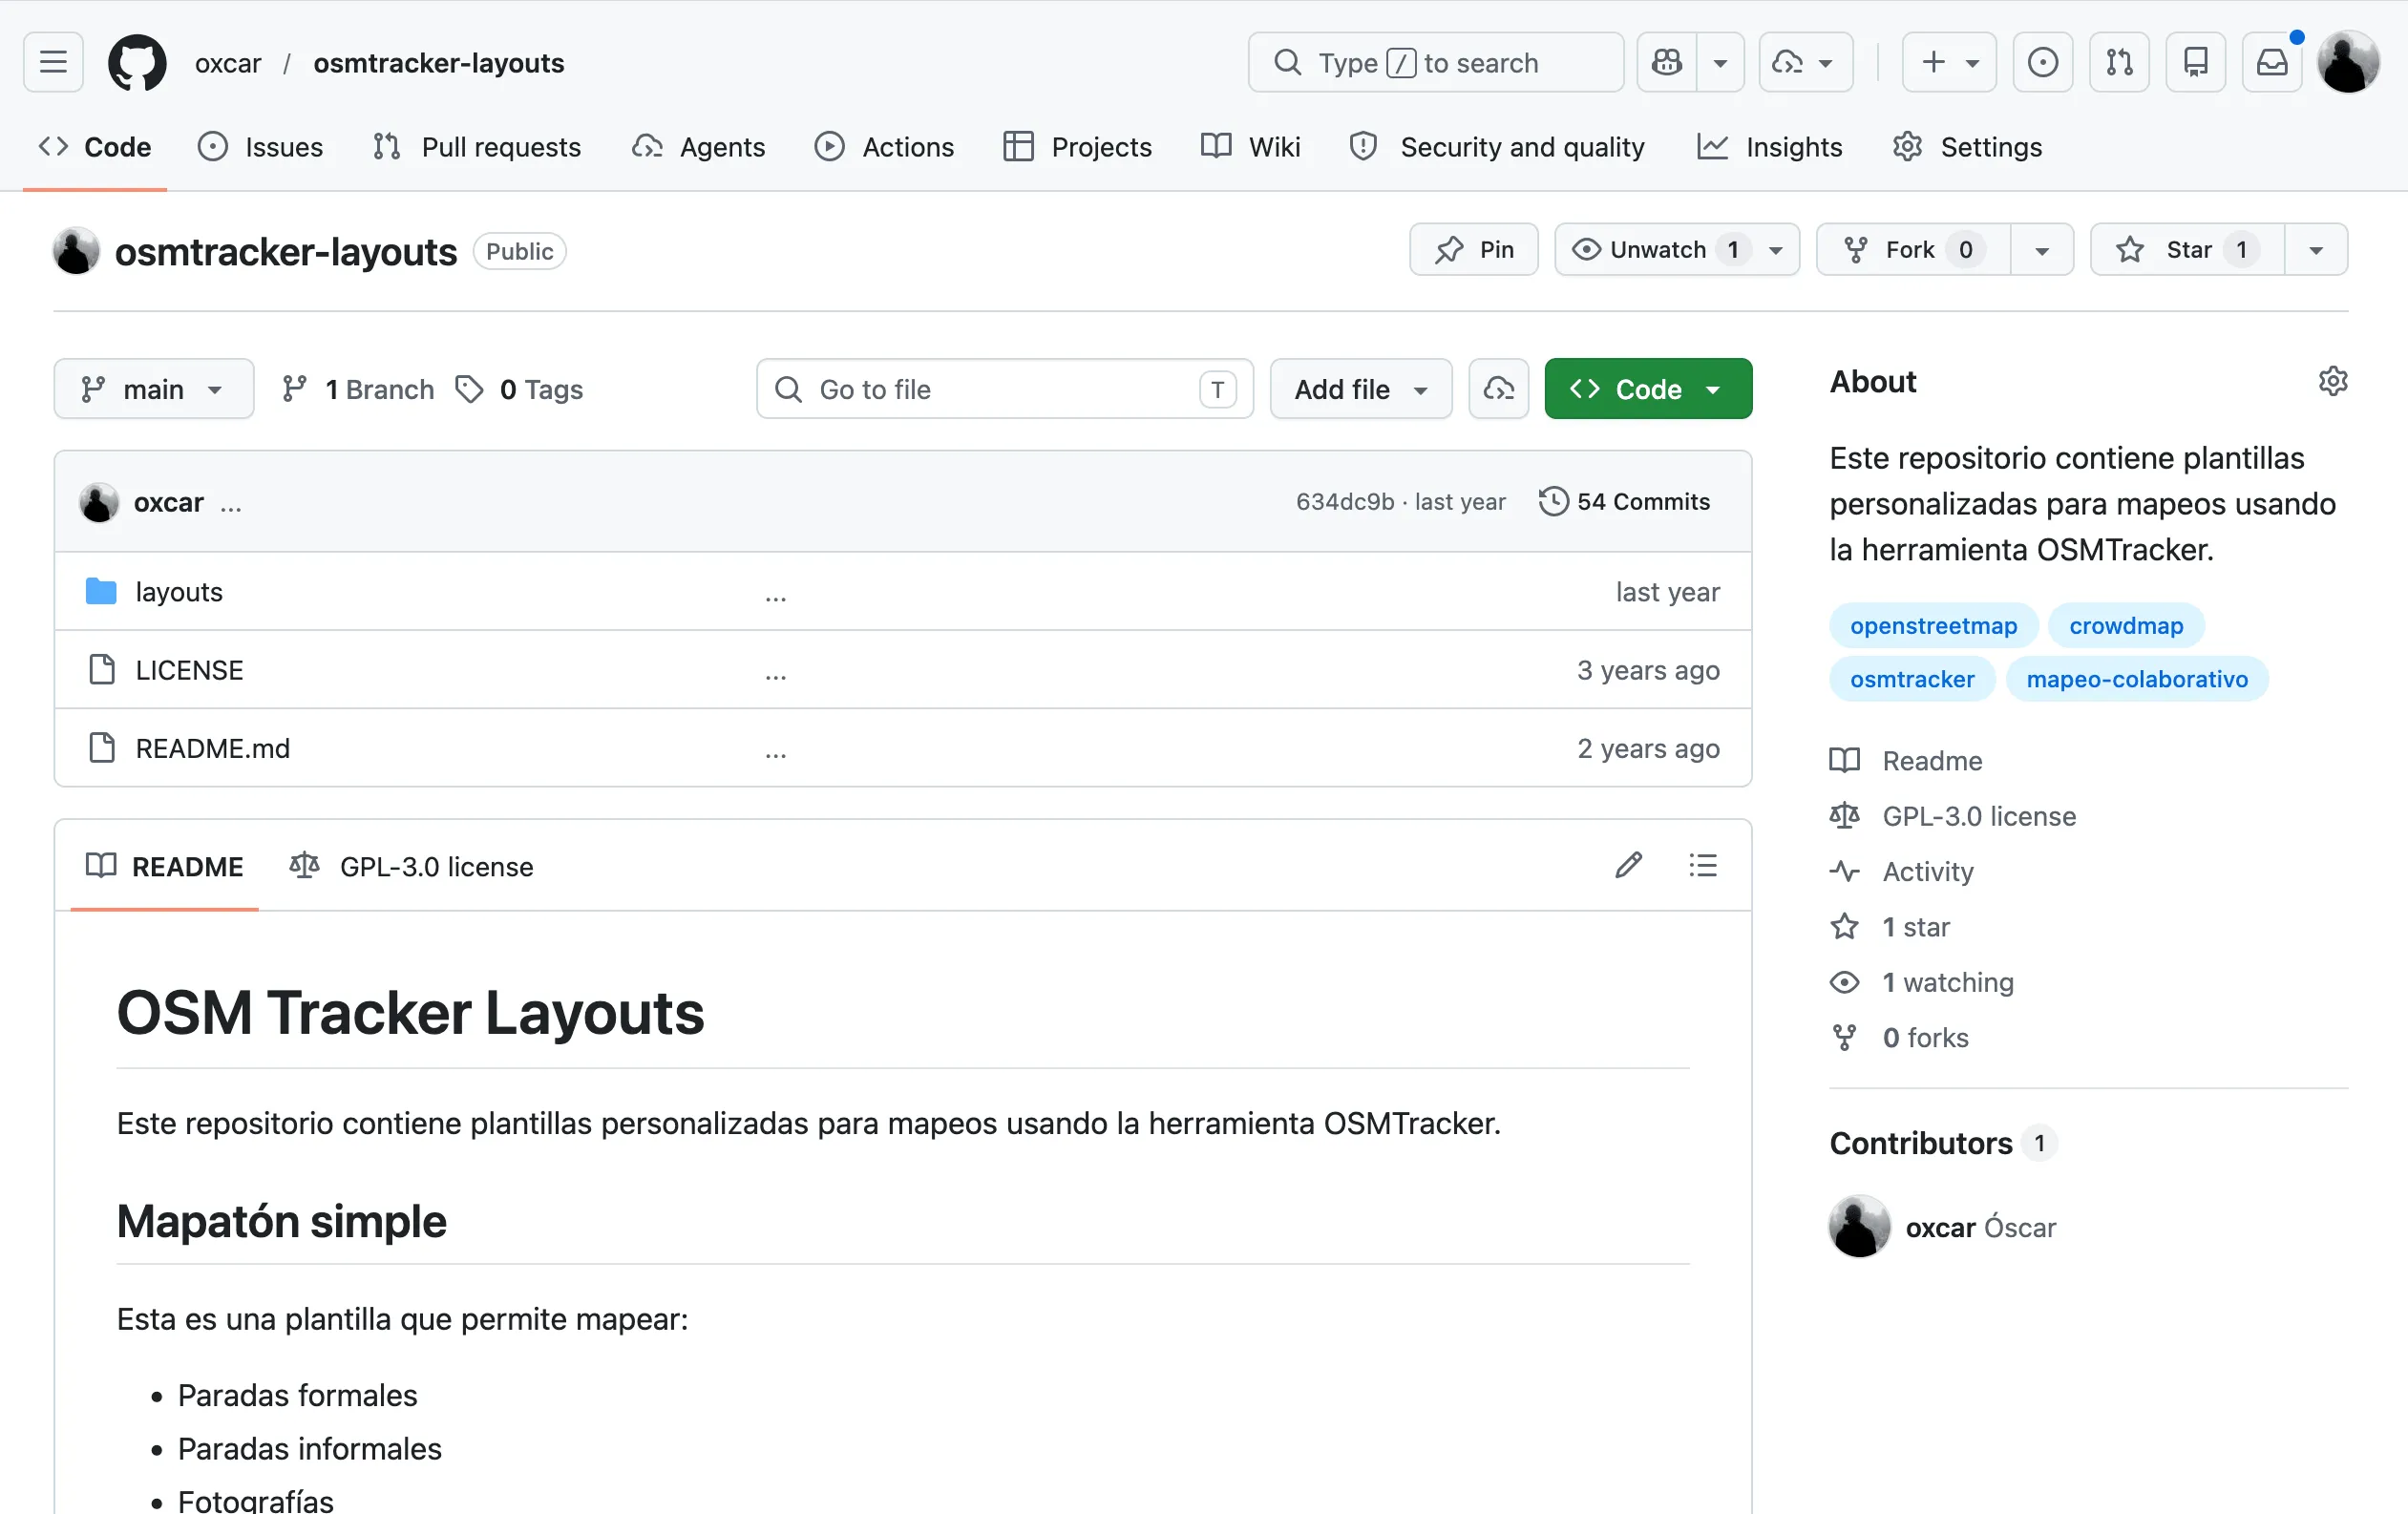Open the Insights tab
Screen dimensions: 2408x1514
click(x=1770, y=147)
